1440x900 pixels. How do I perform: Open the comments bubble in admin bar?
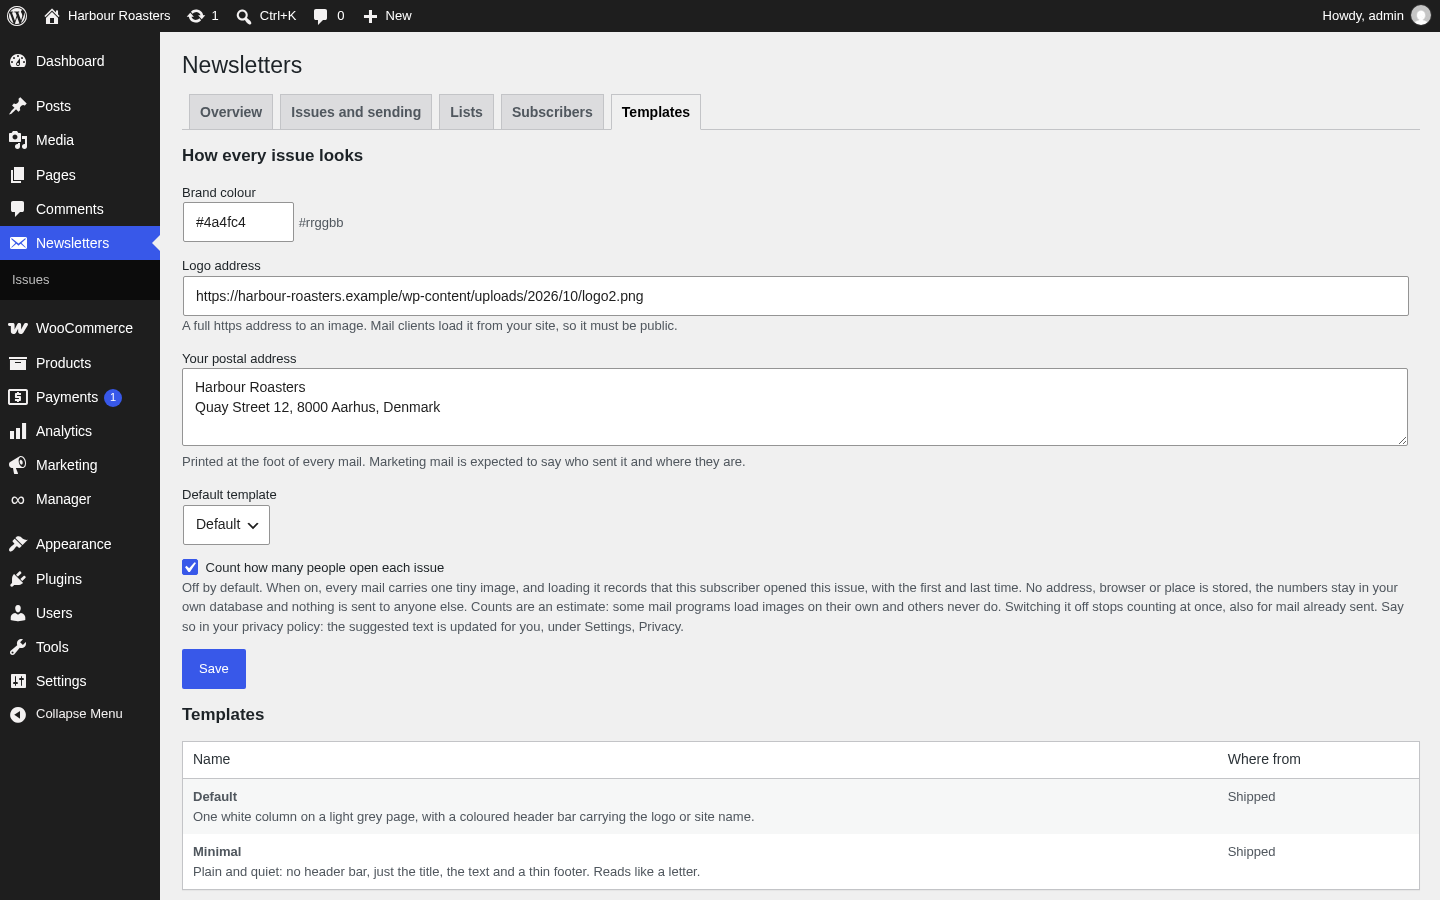[320, 16]
